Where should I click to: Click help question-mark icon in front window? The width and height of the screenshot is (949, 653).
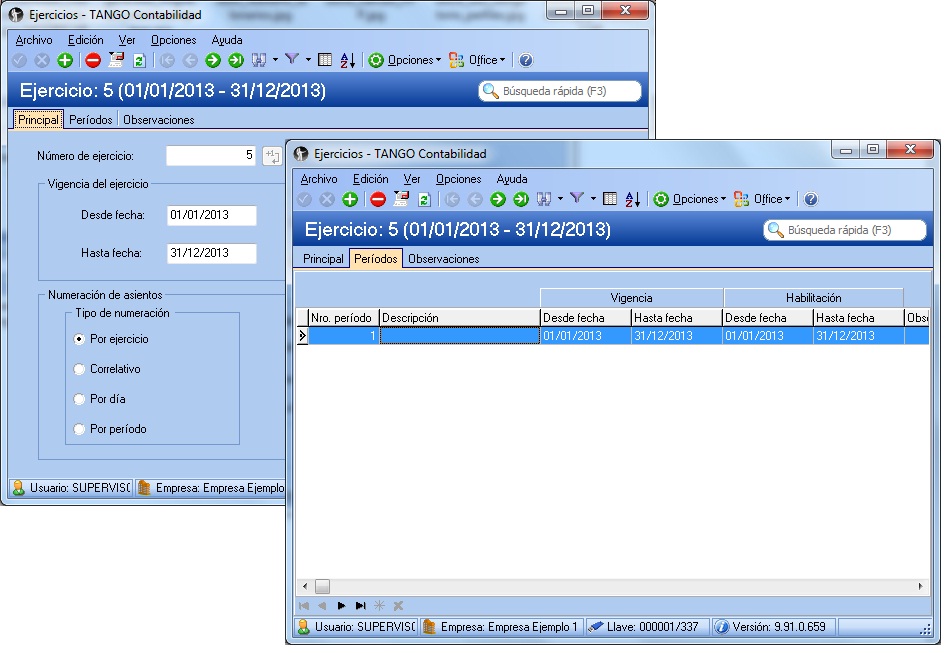click(811, 199)
